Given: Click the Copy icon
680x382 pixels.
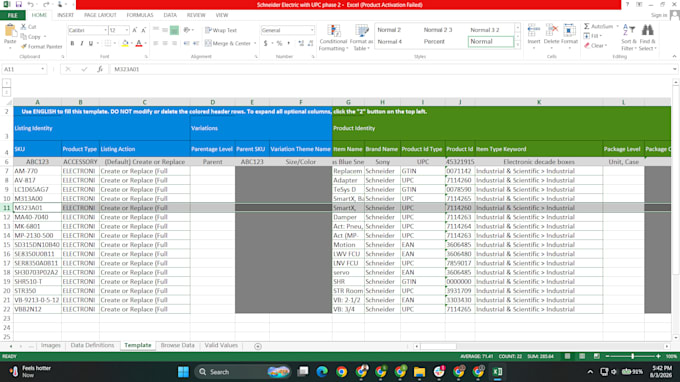Looking at the screenshot, I should 23,37.
